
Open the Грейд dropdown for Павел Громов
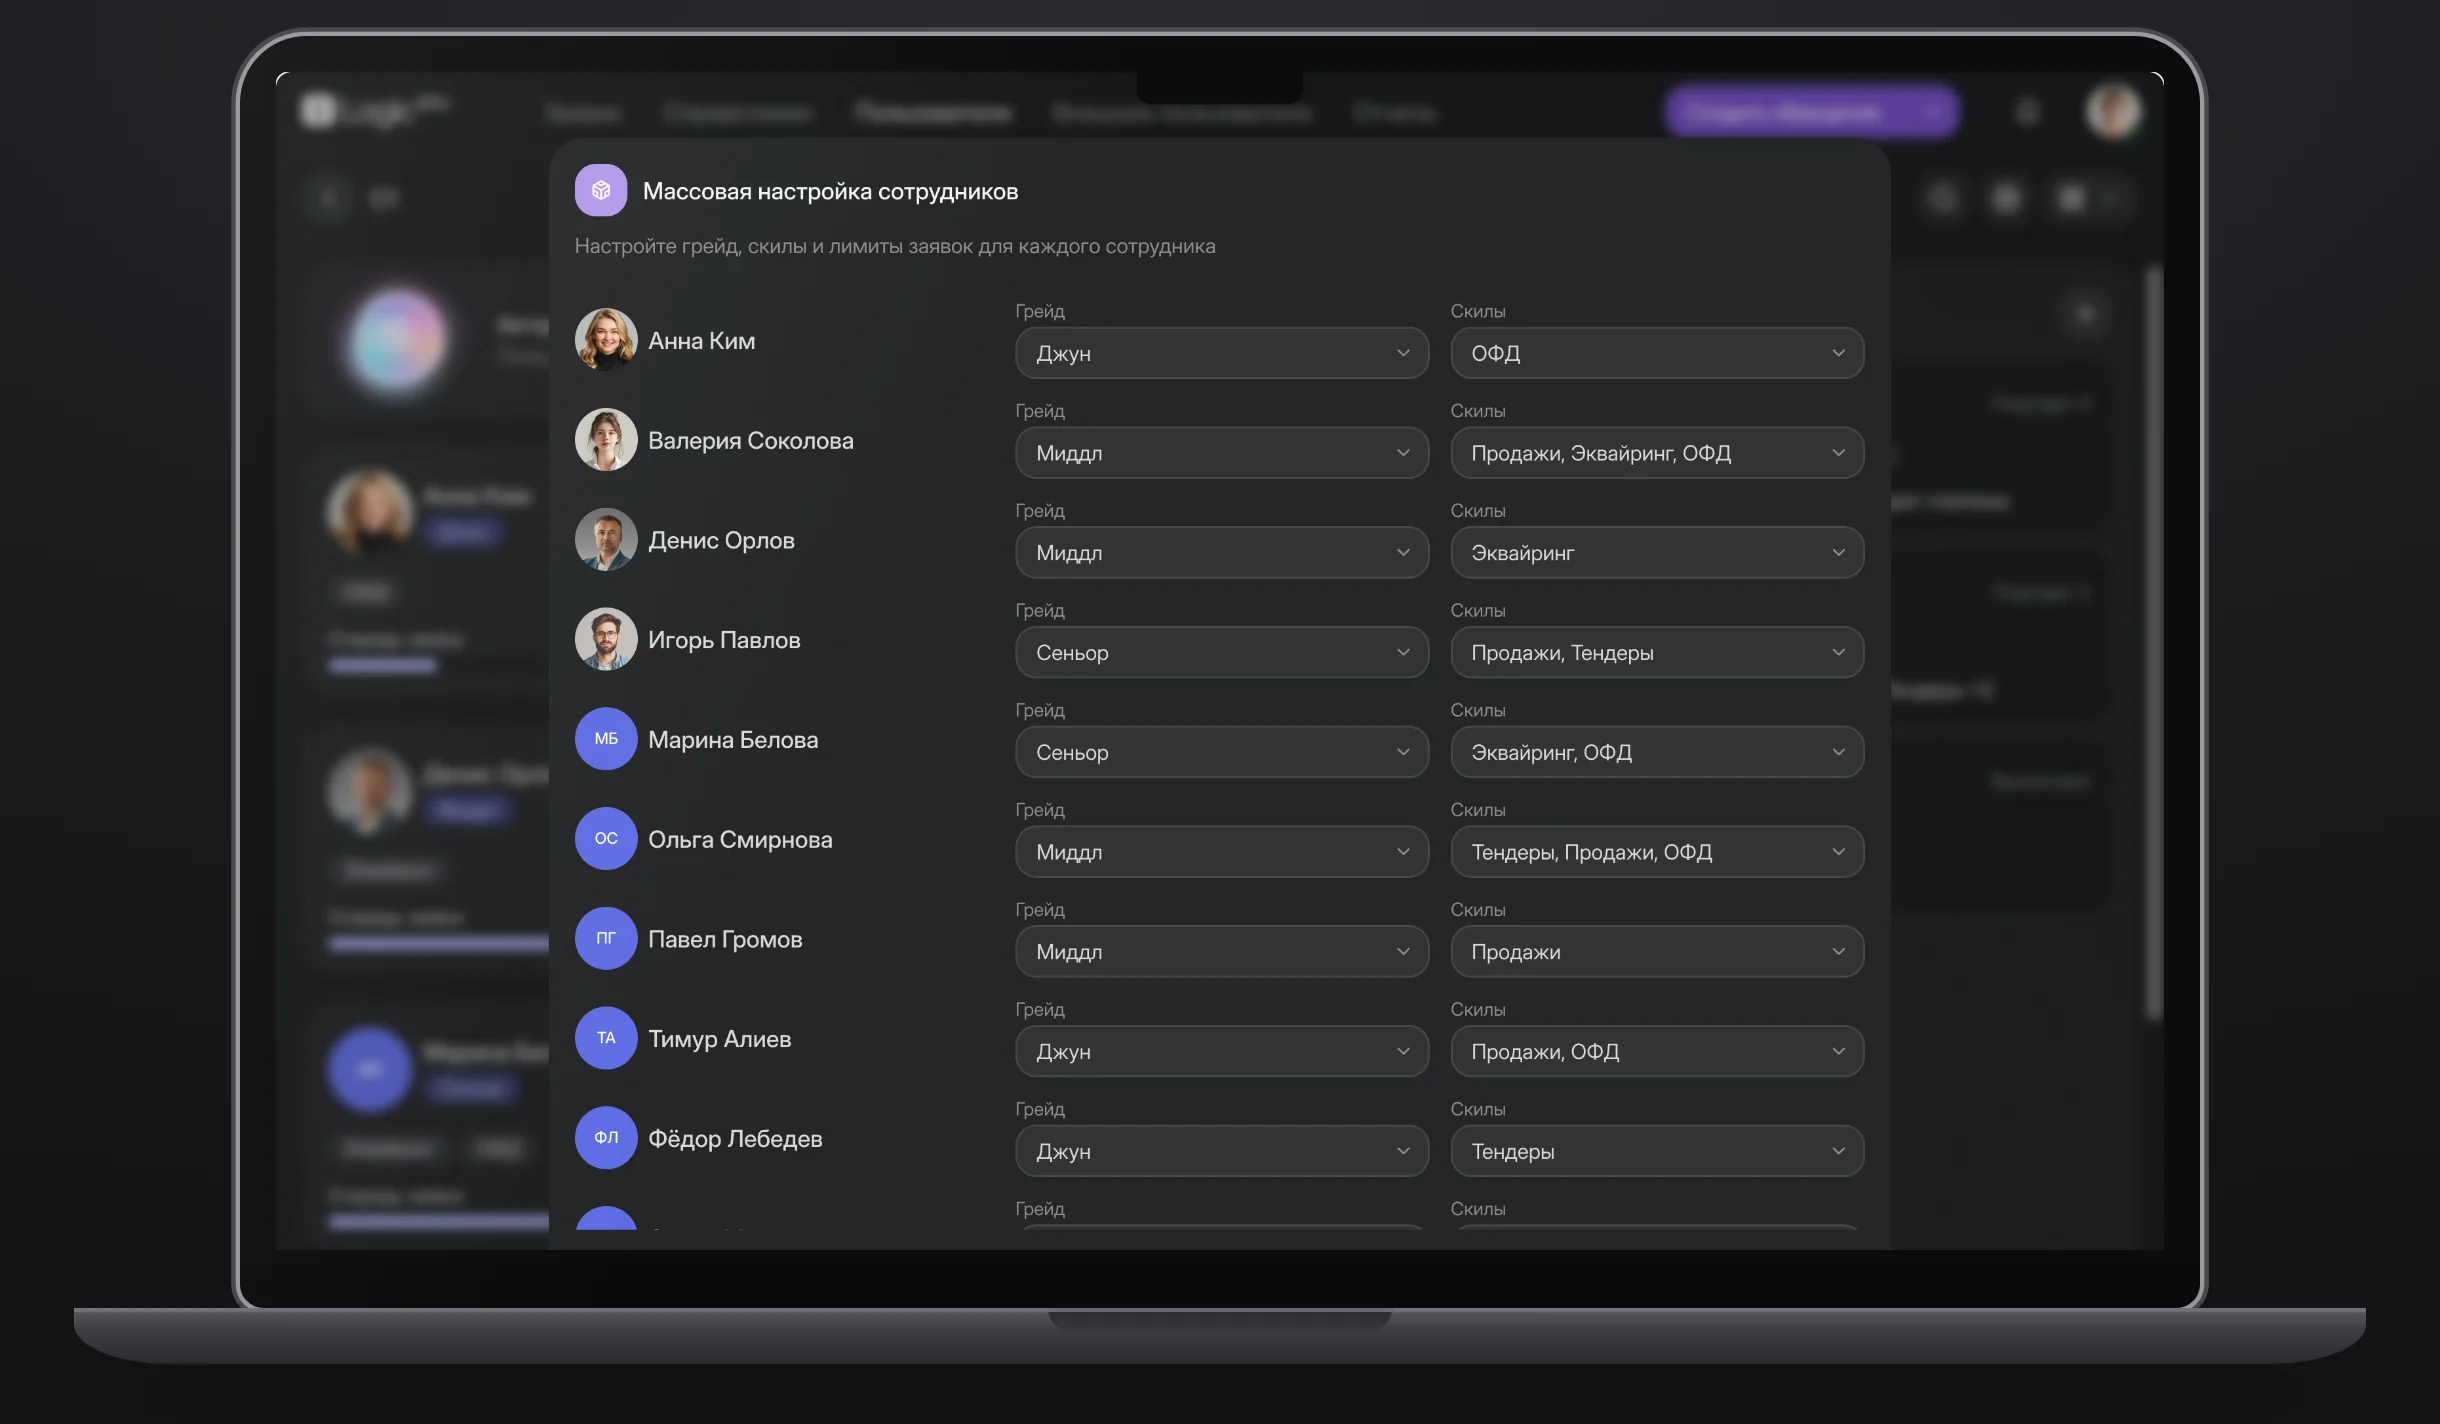(1222, 951)
